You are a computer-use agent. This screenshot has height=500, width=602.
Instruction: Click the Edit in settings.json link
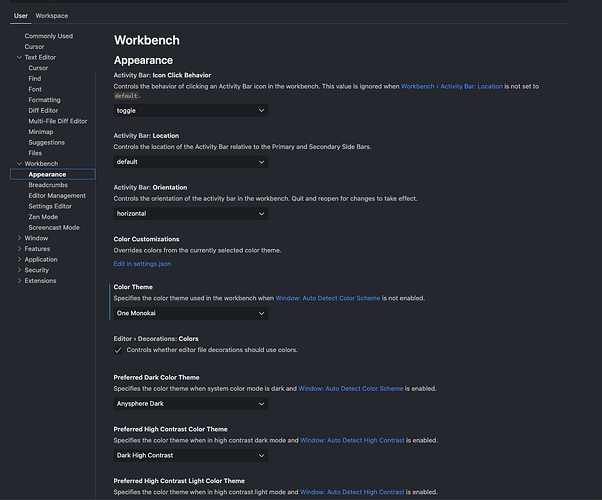tap(143, 264)
